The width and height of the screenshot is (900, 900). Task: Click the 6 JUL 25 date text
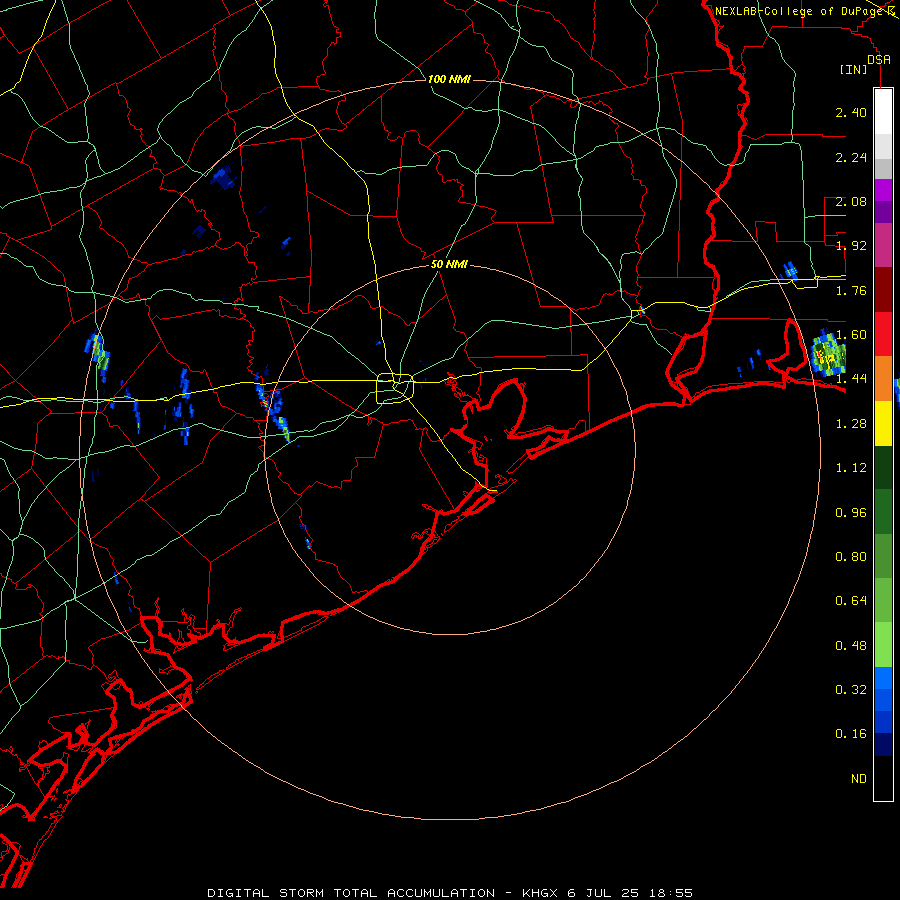(x=603, y=893)
